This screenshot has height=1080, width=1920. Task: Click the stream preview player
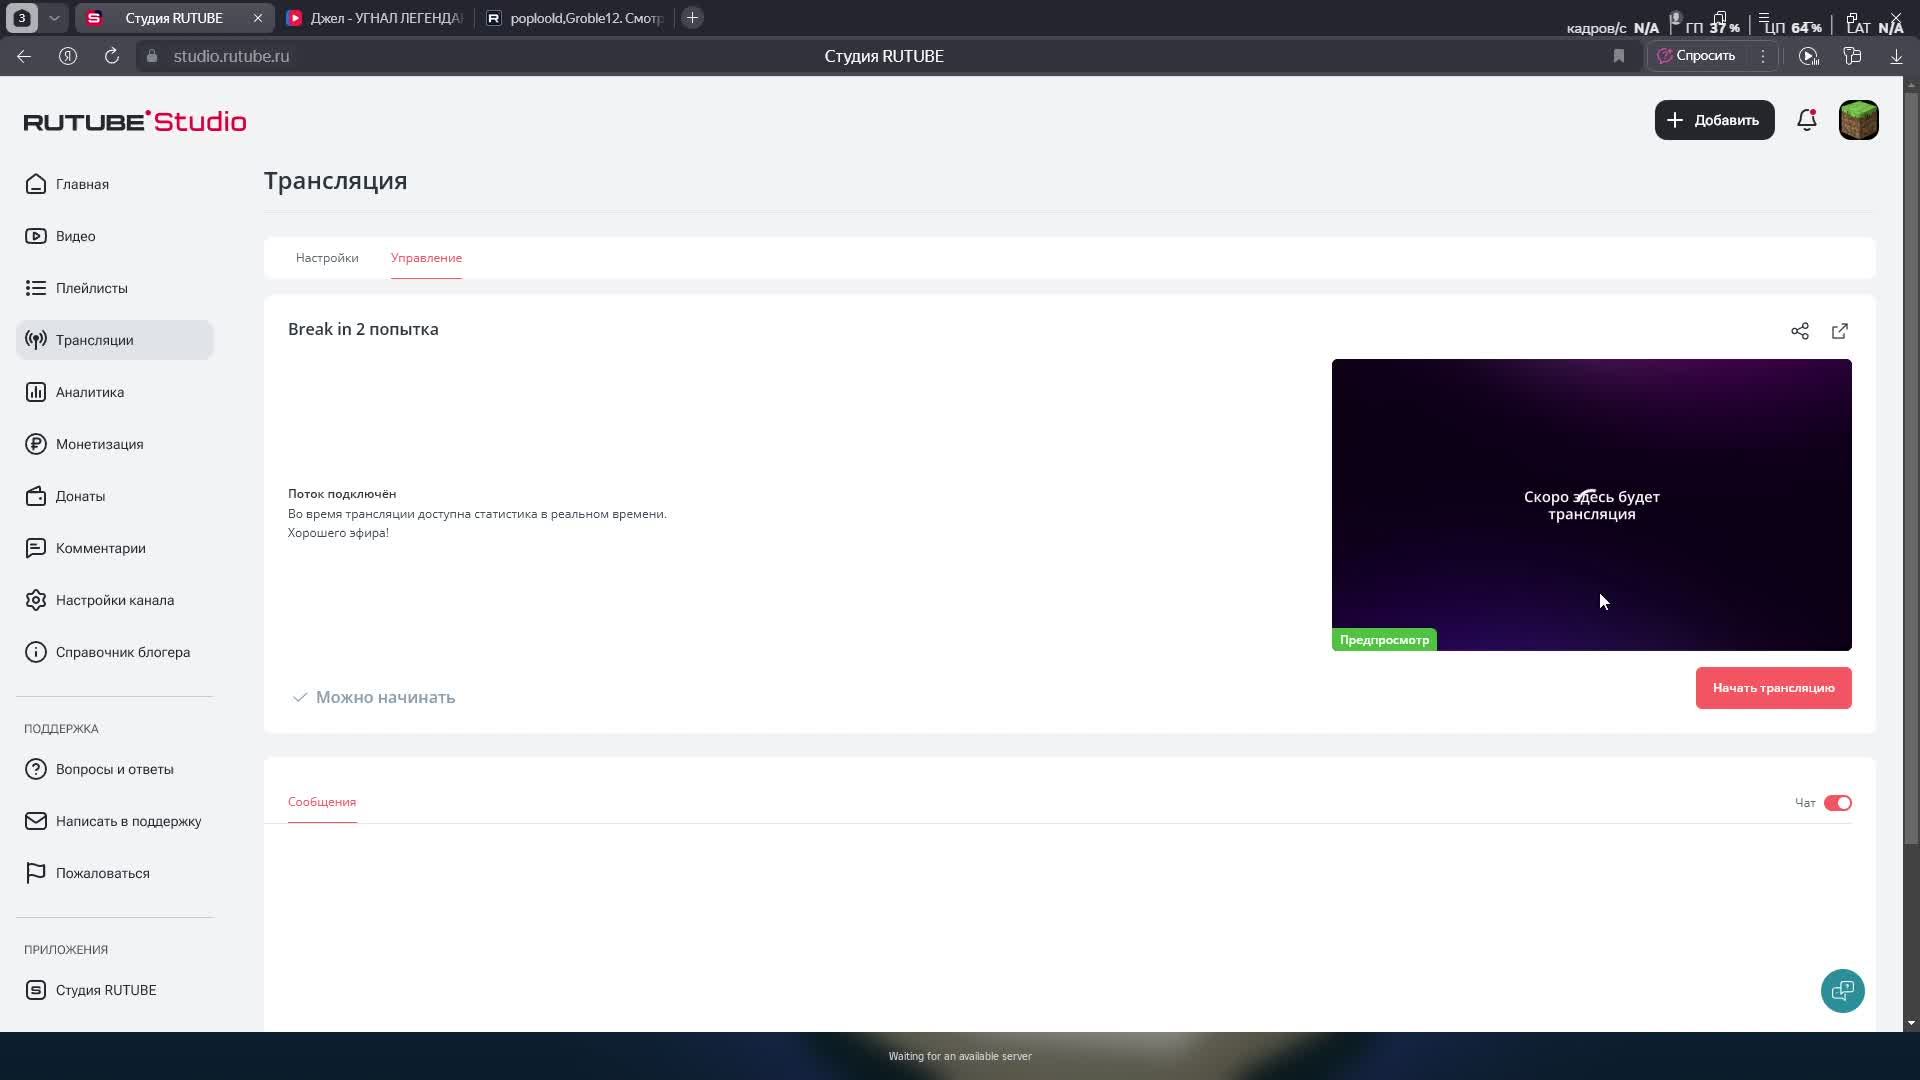(x=1591, y=505)
